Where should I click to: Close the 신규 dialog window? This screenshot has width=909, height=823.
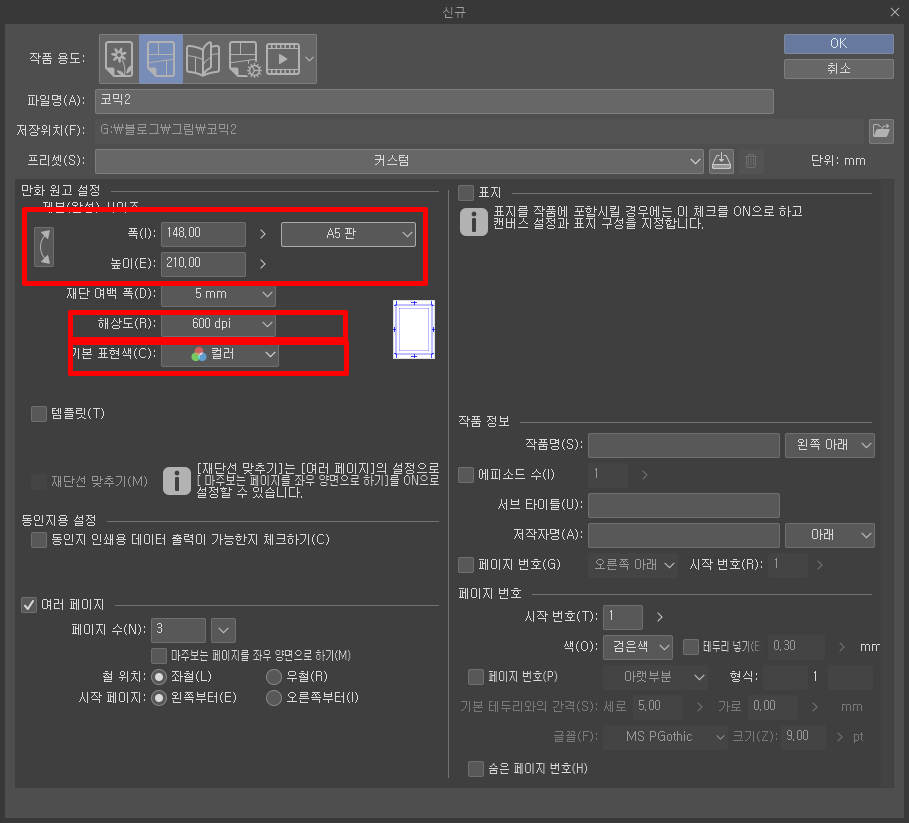(895, 12)
